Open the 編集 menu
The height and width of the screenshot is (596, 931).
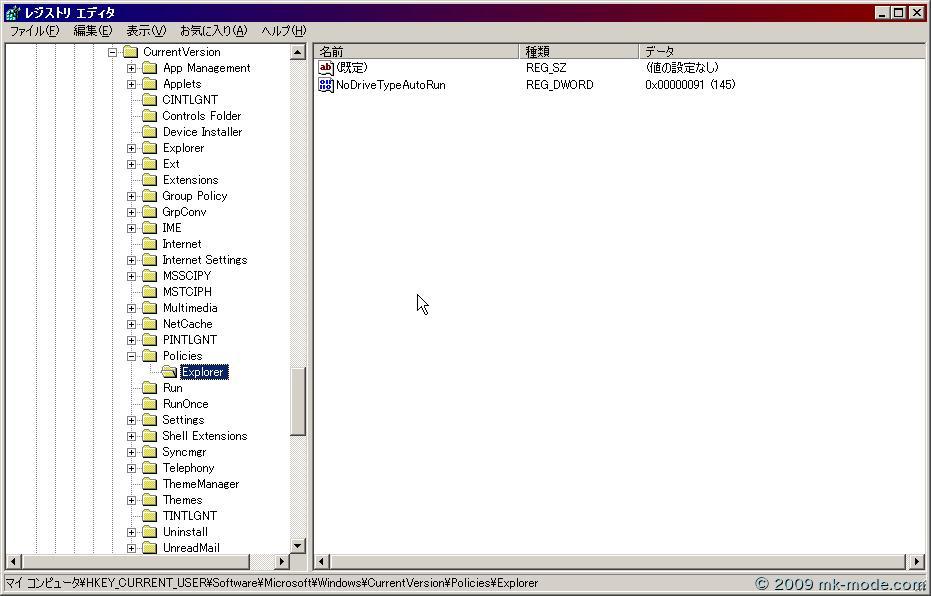(90, 31)
